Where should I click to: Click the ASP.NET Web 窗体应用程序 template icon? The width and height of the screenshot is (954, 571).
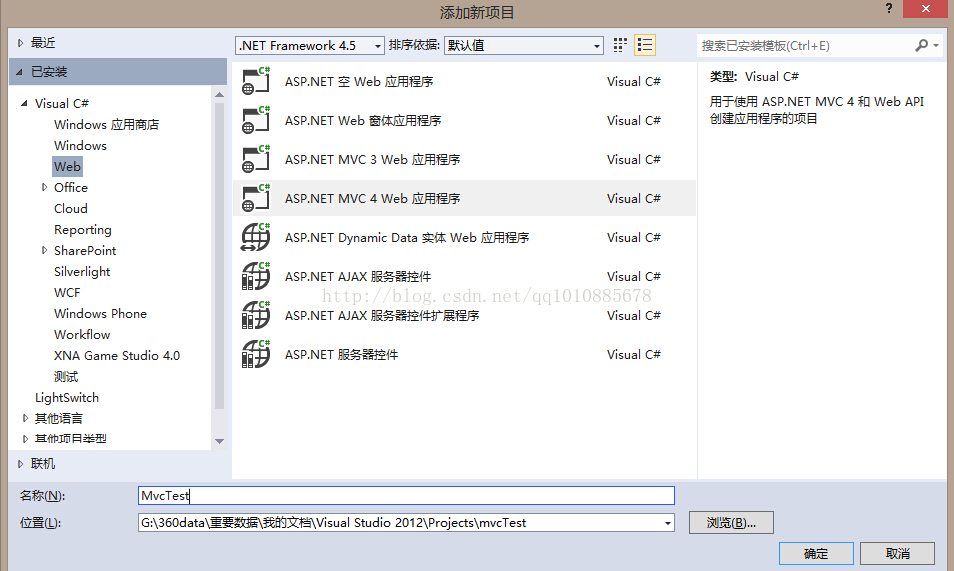[x=256, y=120]
